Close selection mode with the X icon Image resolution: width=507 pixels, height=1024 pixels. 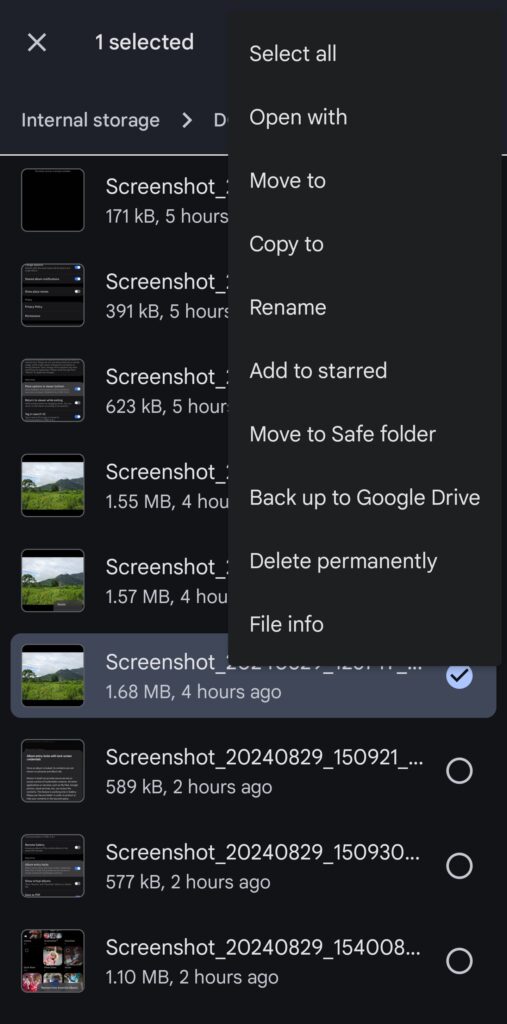coord(37,42)
